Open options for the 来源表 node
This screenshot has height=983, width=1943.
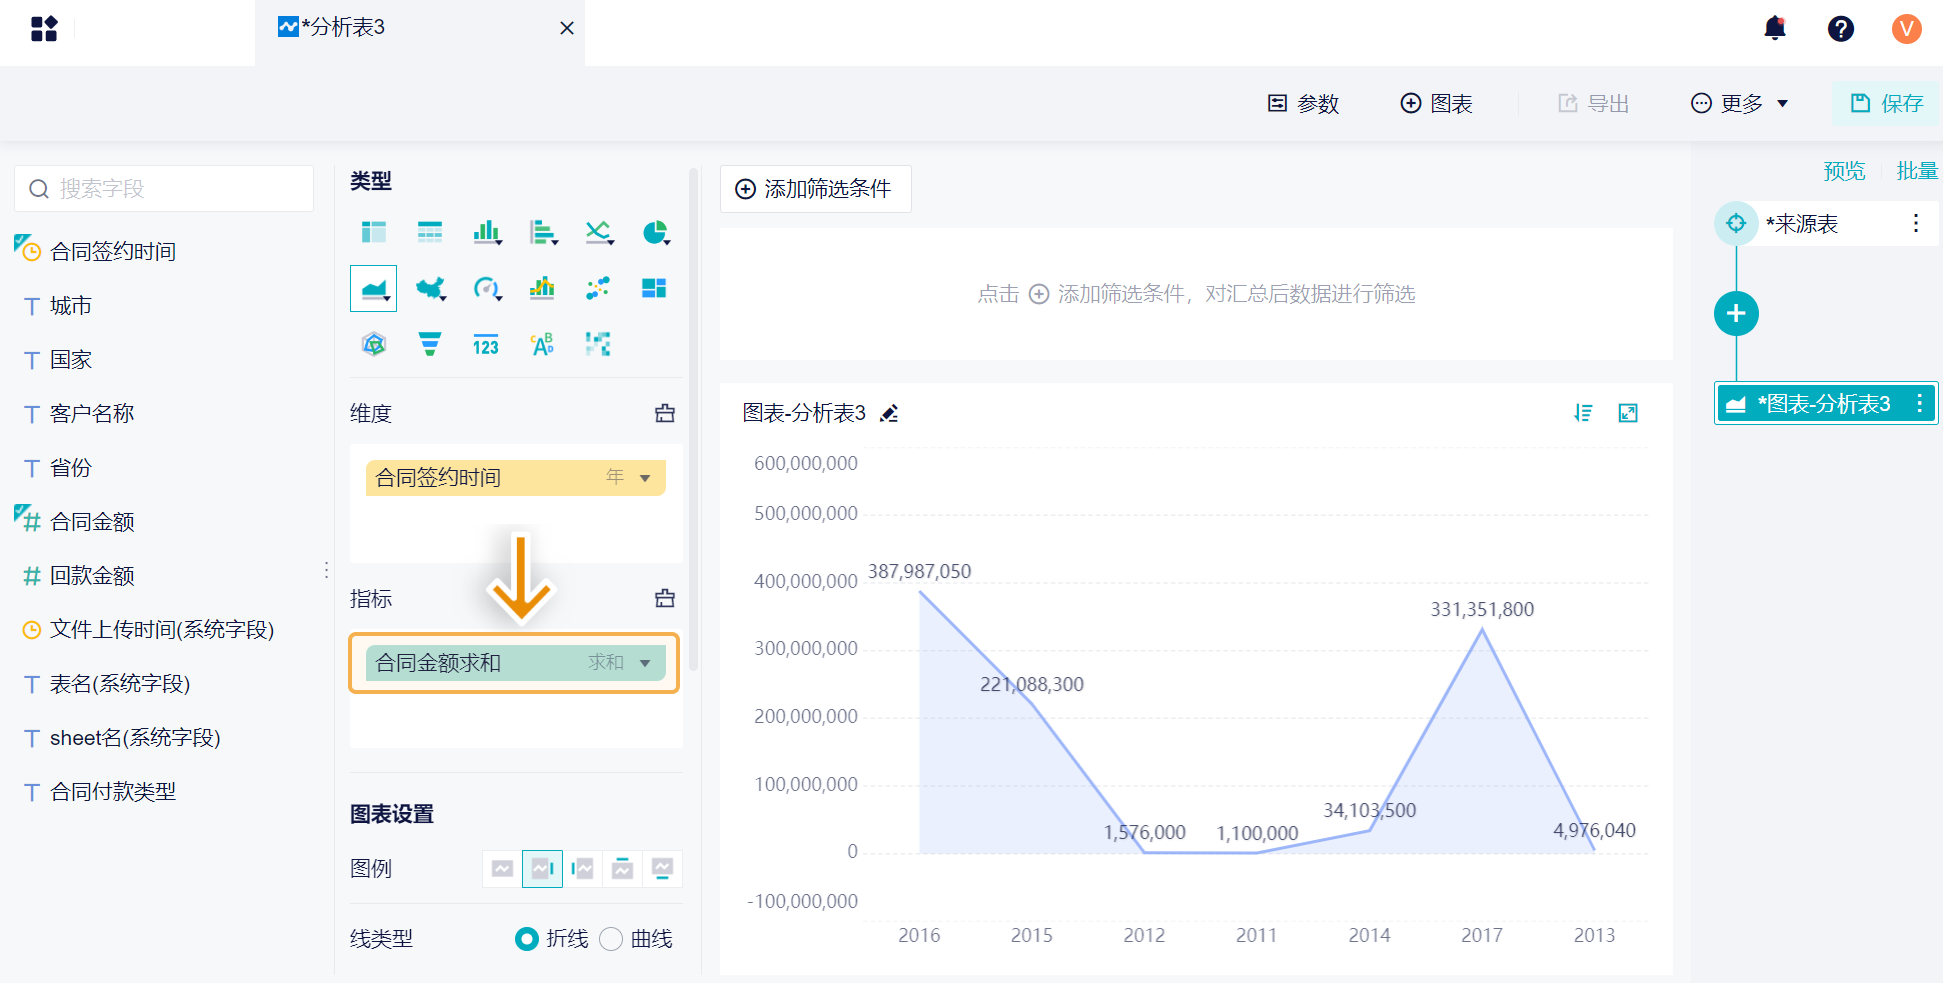pyautogui.click(x=1916, y=223)
